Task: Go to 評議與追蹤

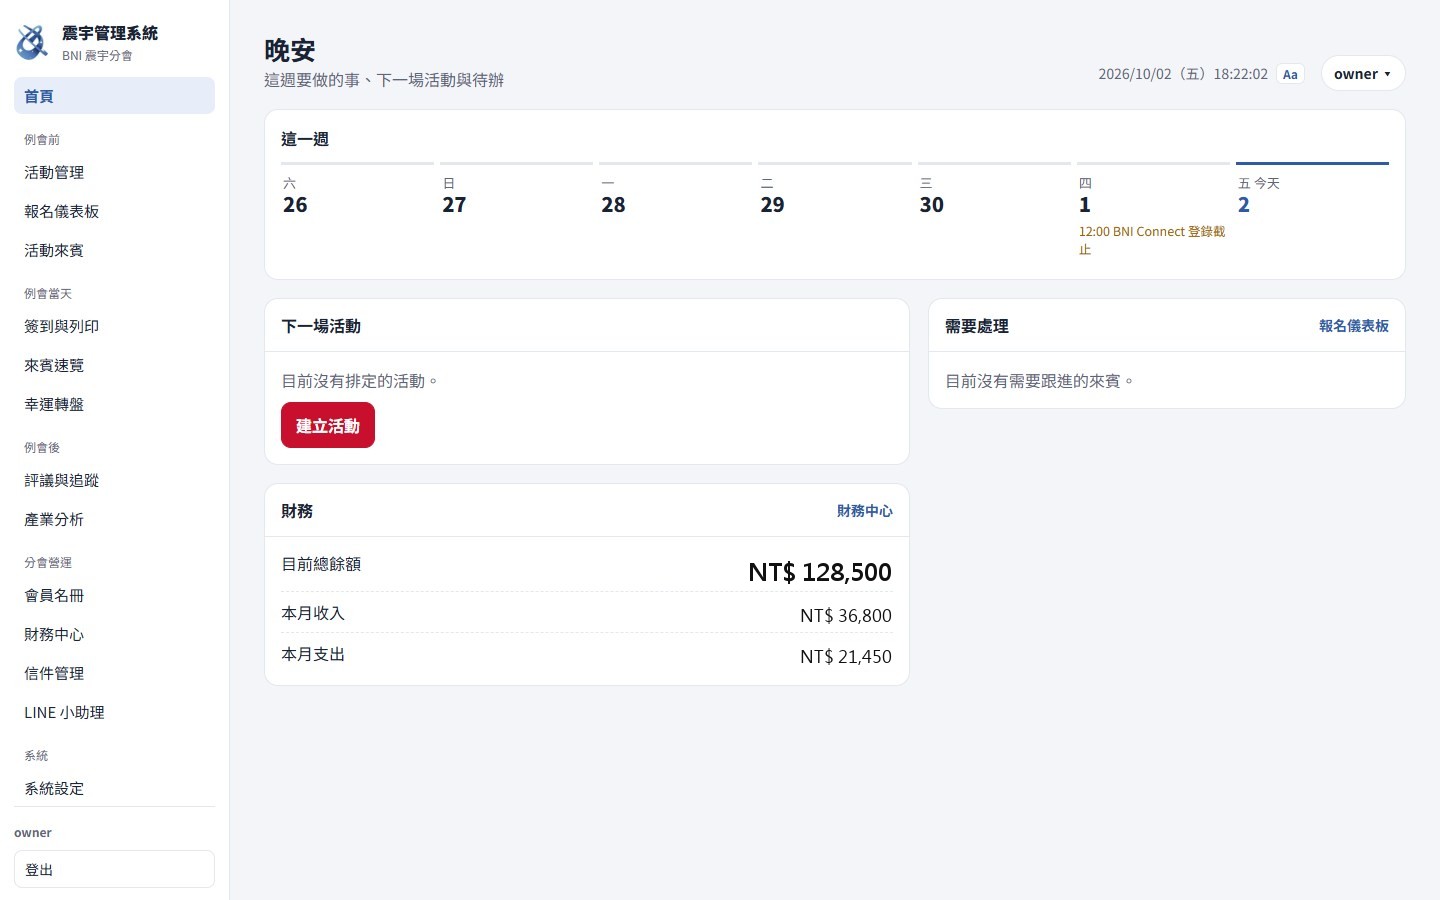Action: click(x=114, y=480)
